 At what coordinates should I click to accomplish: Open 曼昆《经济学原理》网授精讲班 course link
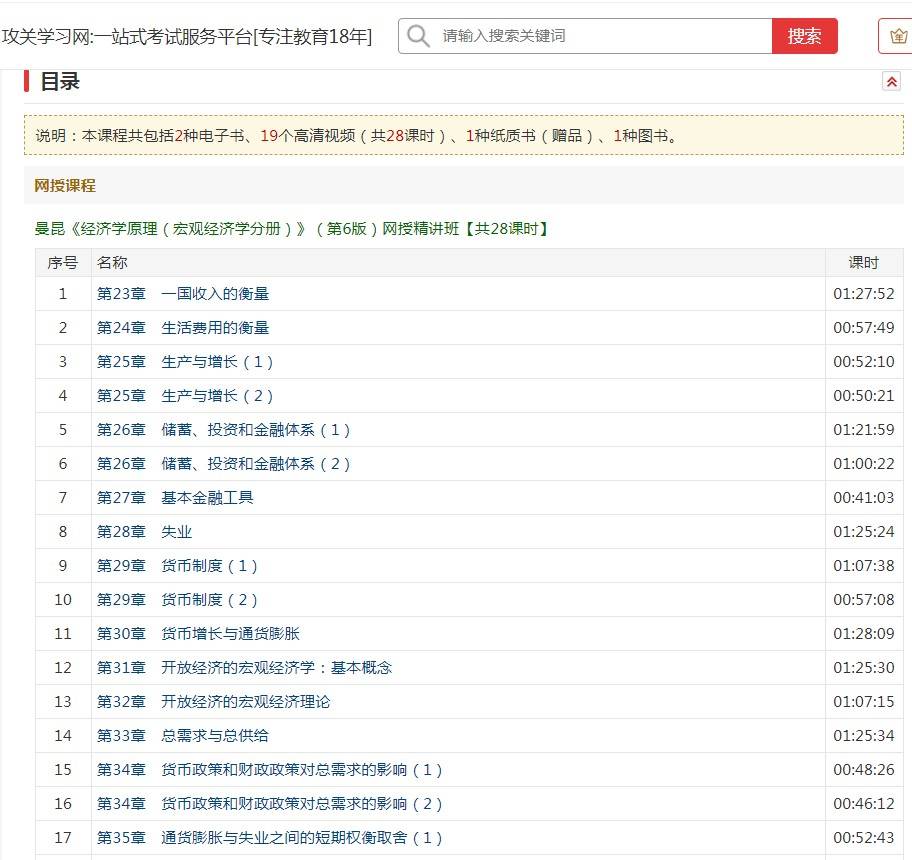(292, 229)
